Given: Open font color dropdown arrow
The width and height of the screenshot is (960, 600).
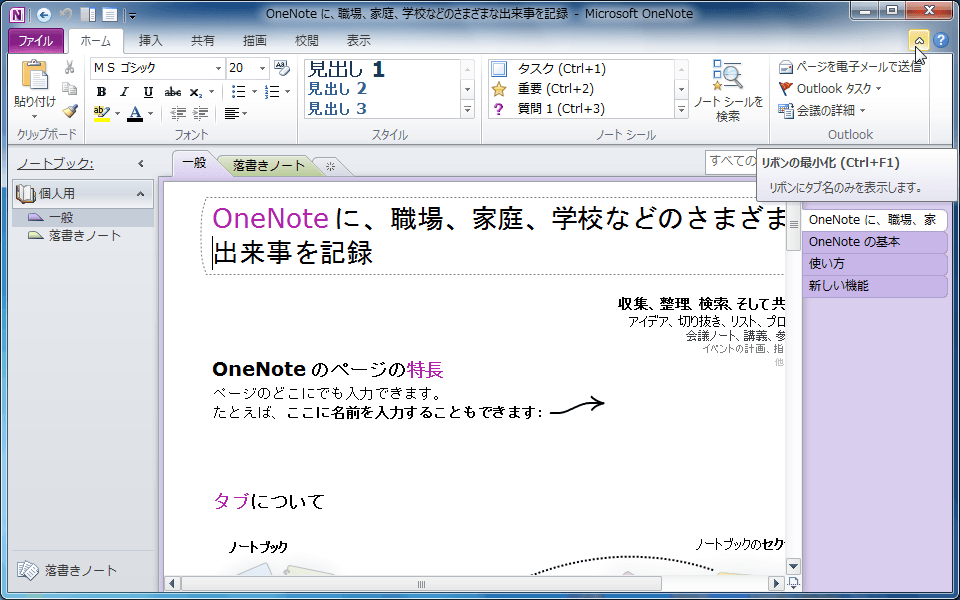Looking at the screenshot, I should point(151,114).
